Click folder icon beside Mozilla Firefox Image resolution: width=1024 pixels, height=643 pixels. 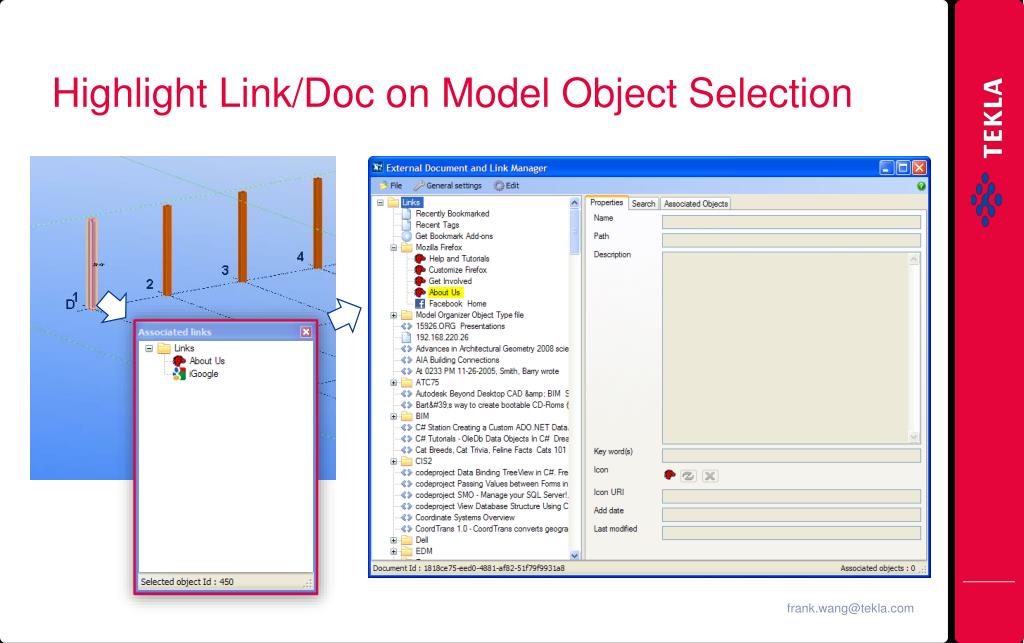406,247
